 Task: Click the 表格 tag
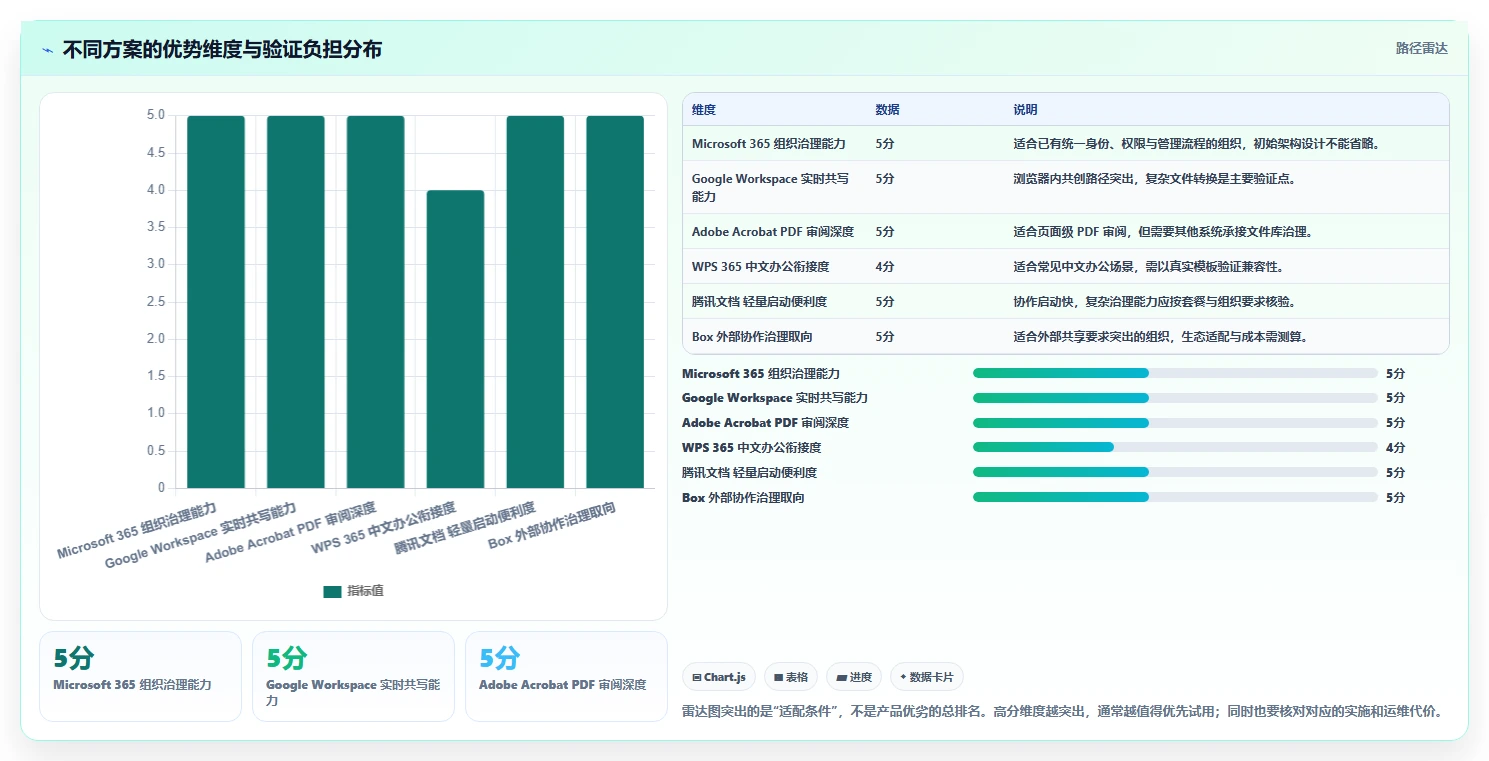791,677
